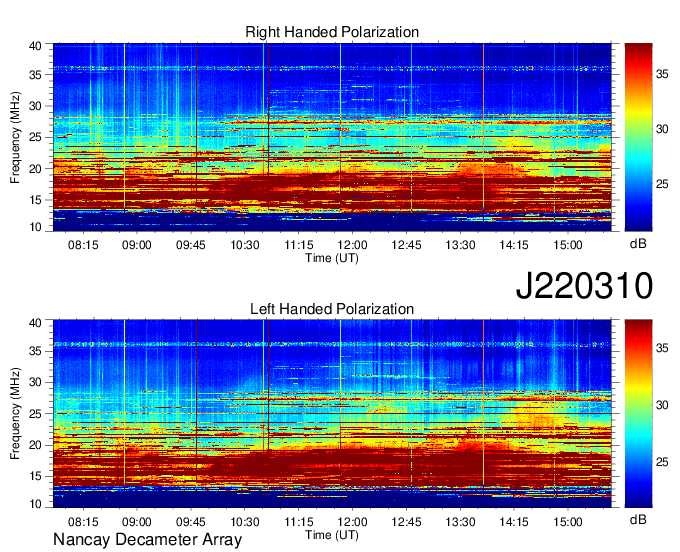Screen dimensions: 680x552
Task: Click the Right Handed plot's color bar
Action: click(638, 137)
